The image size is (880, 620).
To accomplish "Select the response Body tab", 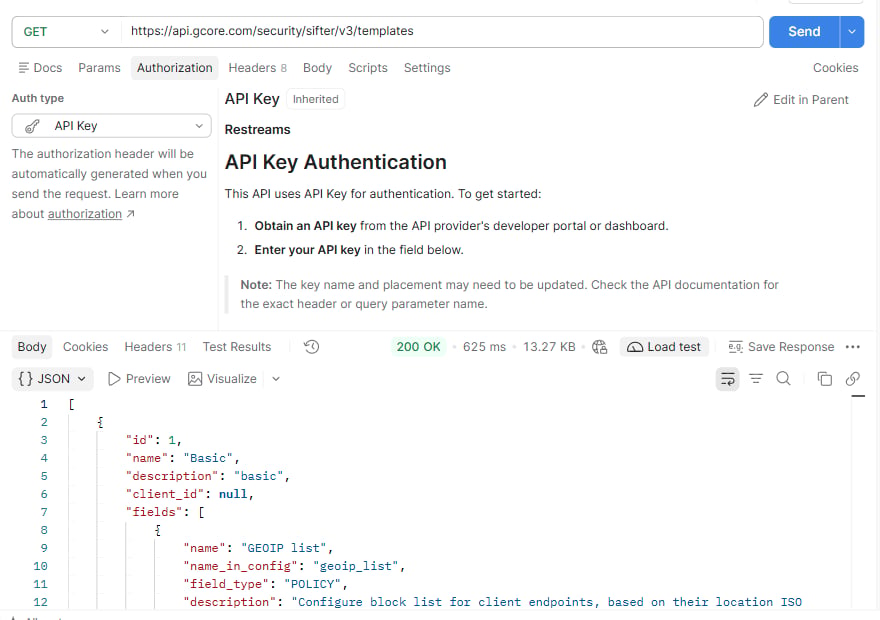I will point(32,347).
